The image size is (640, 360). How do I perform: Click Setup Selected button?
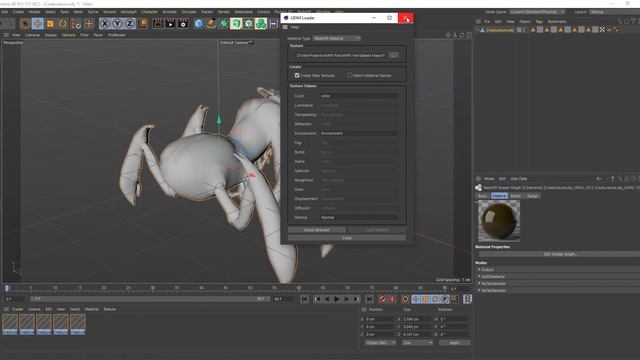pos(317,230)
